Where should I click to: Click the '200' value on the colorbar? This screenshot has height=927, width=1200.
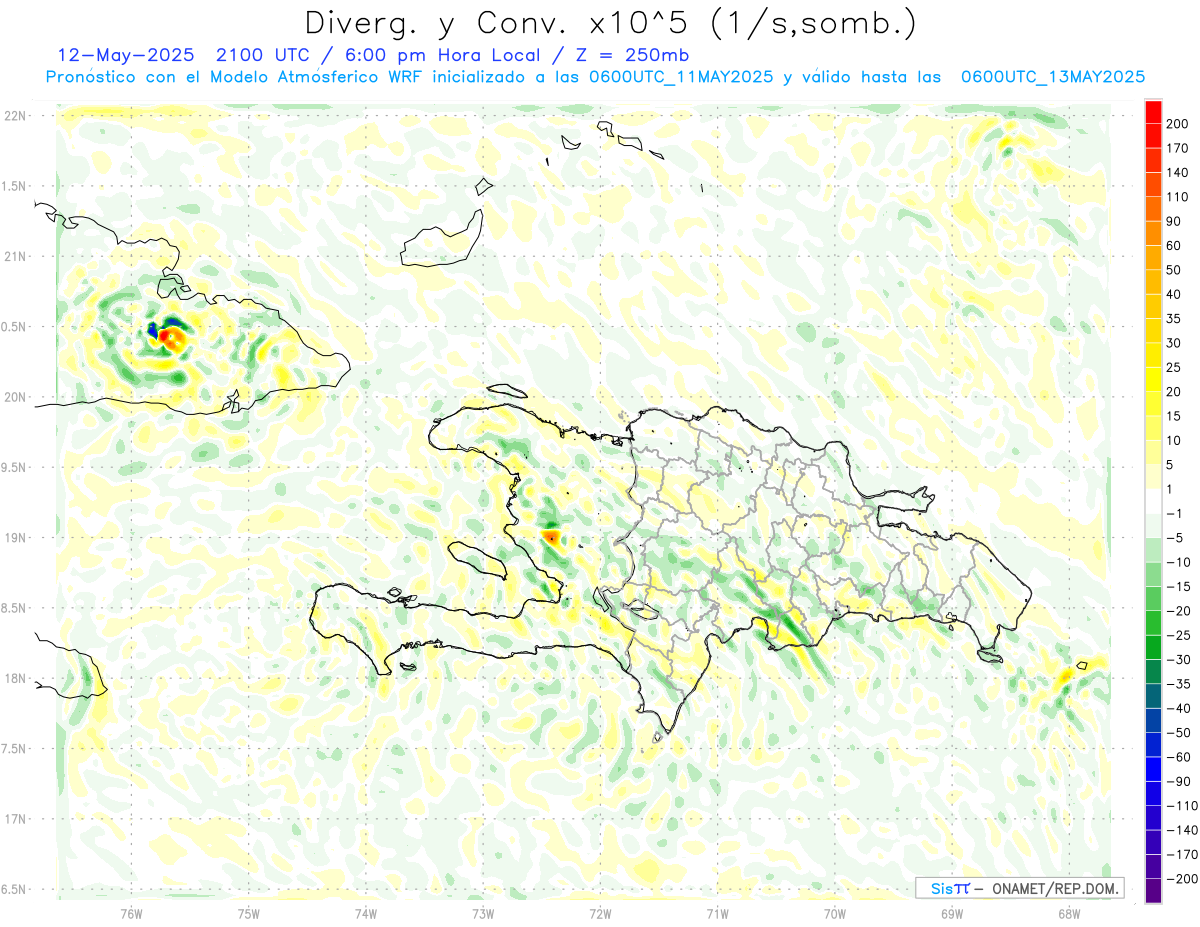coord(1178,124)
